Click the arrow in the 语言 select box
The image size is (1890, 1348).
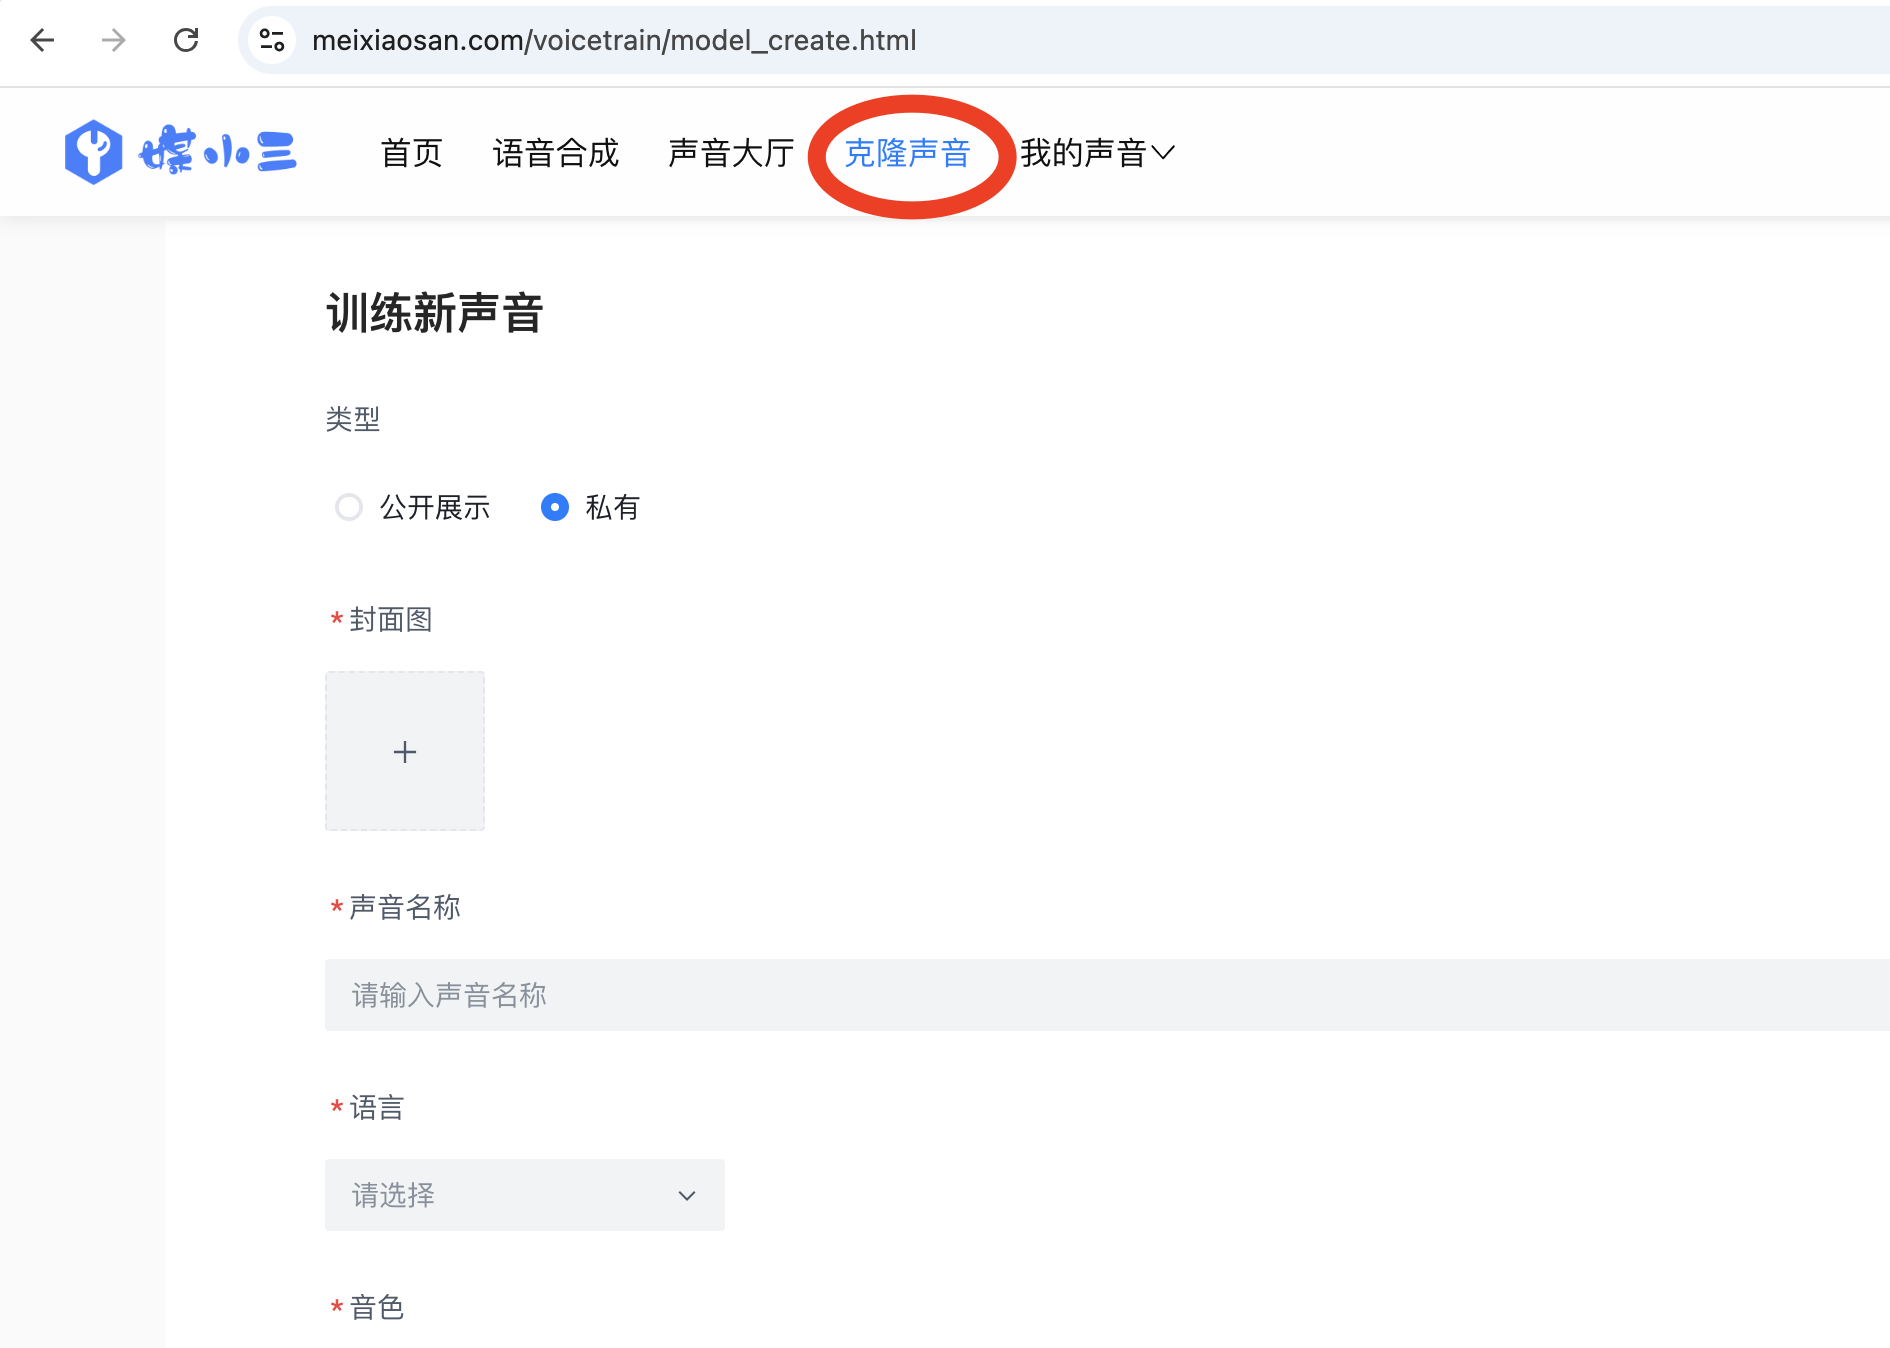pyautogui.click(x=687, y=1196)
